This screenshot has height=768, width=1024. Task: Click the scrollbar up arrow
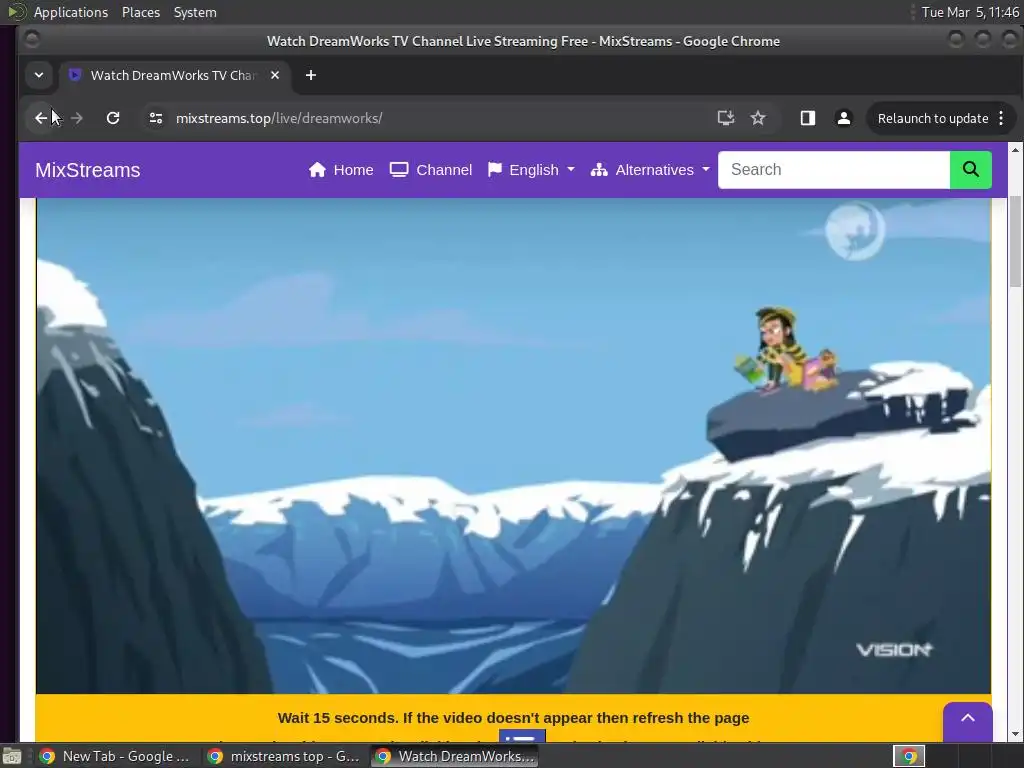click(1015, 150)
